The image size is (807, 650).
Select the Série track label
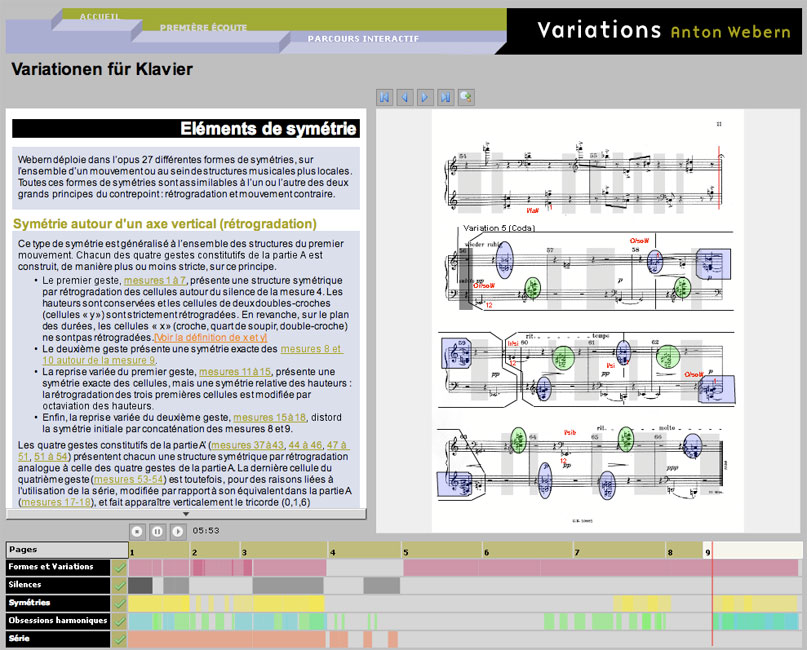click(x=58, y=639)
